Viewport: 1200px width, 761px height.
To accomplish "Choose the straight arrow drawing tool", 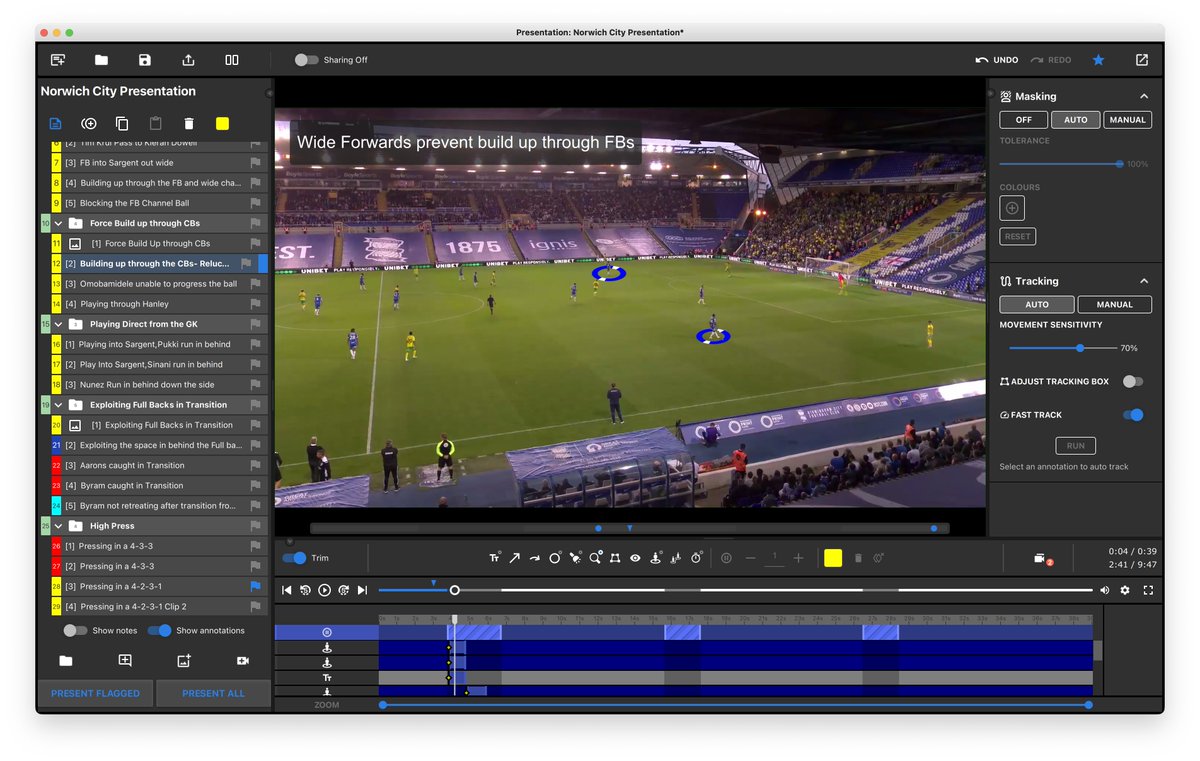I will coord(514,558).
